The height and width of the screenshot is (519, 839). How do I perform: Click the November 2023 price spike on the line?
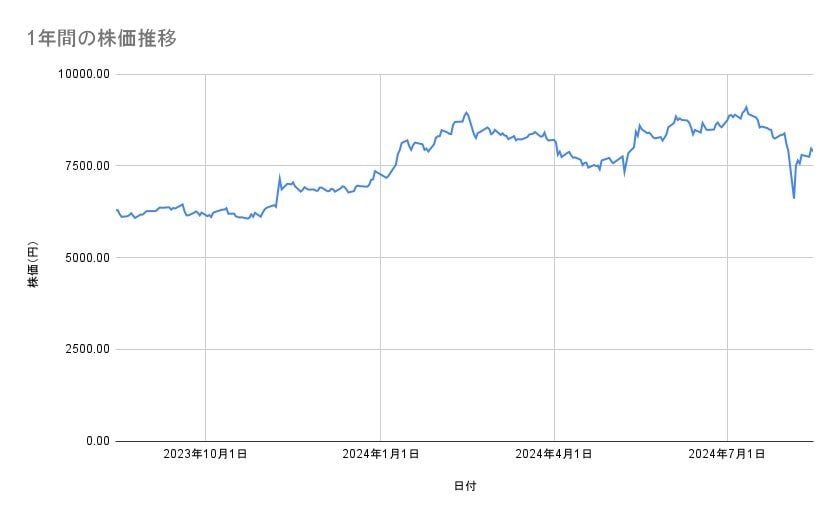point(280,178)
